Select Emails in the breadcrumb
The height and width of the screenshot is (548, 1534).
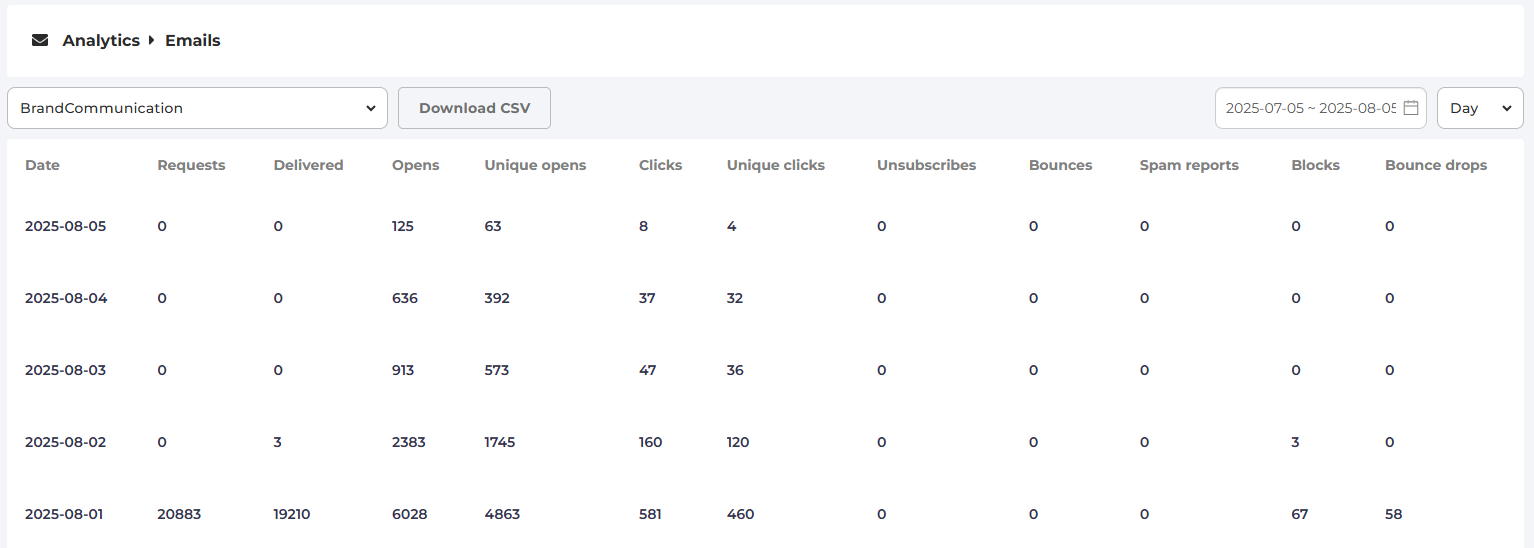tap(193, 41)
